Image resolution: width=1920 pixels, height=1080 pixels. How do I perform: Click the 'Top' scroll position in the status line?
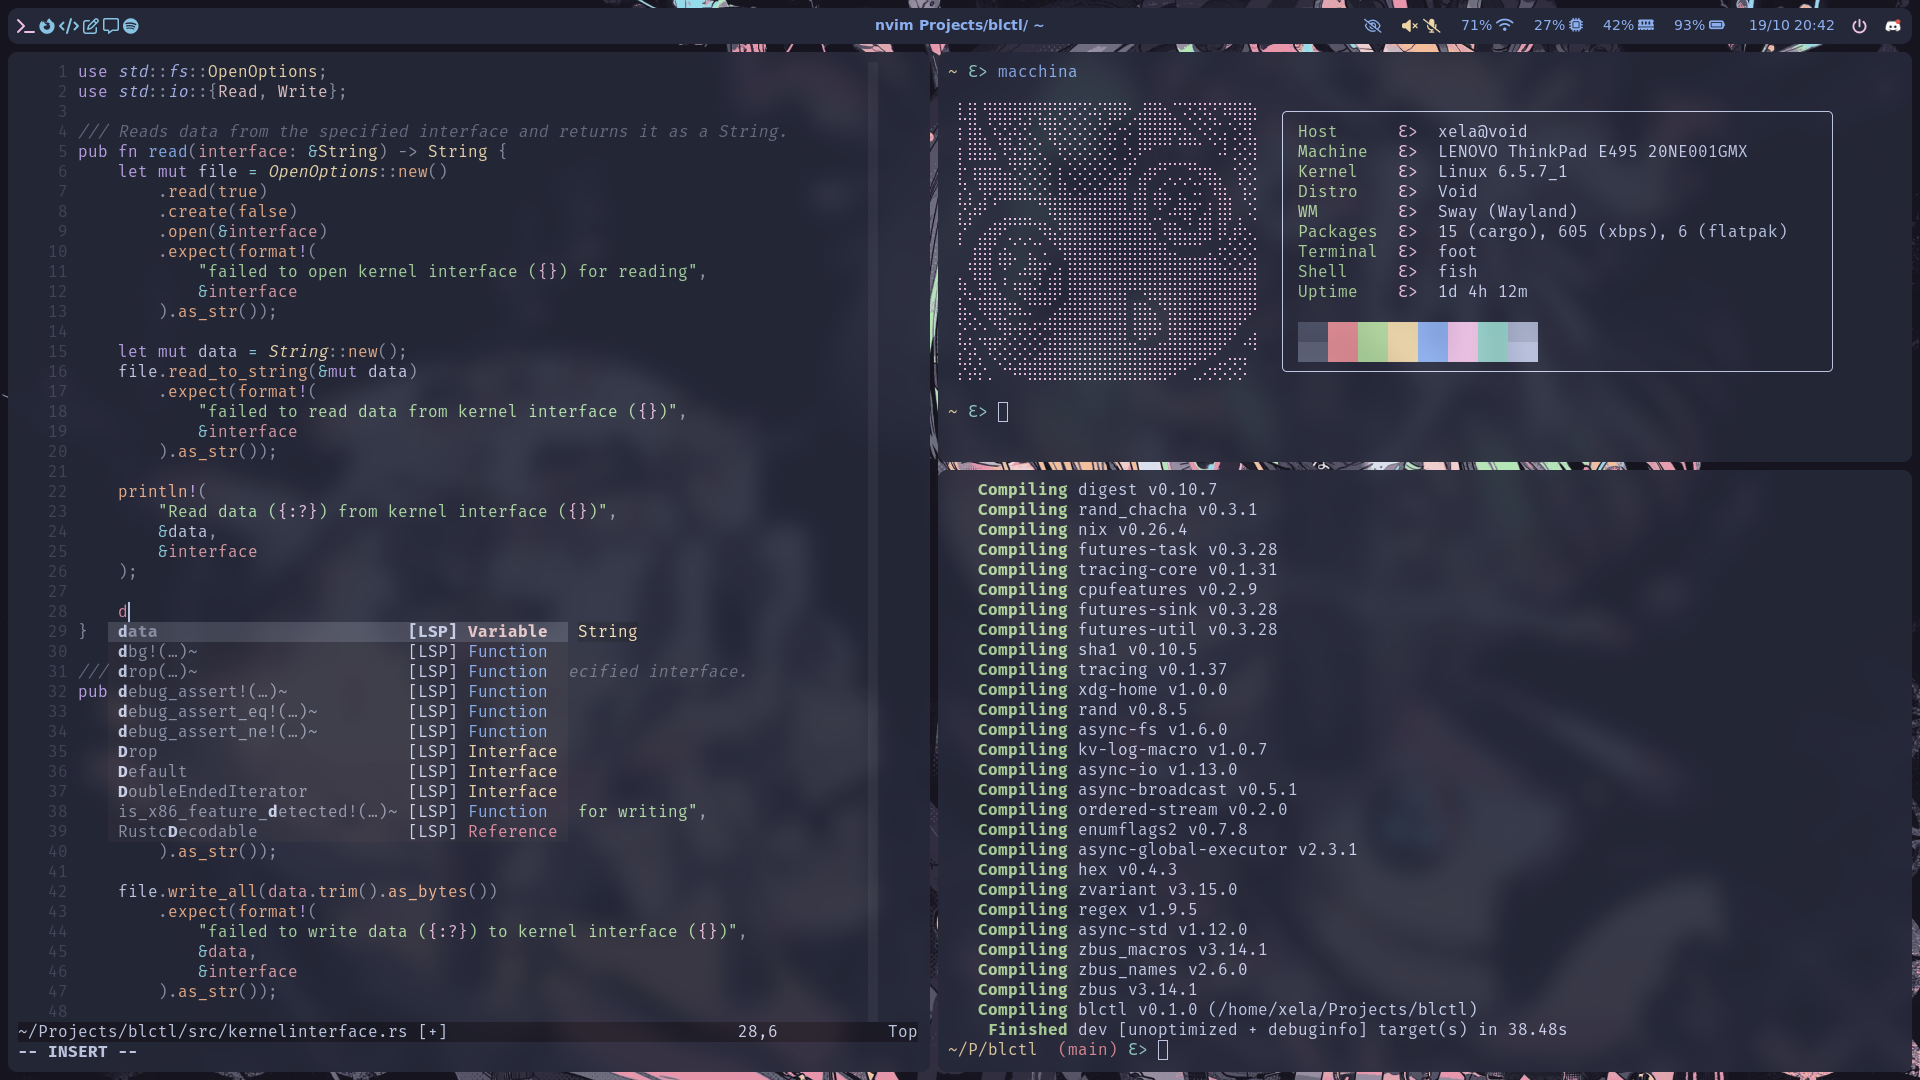click(x=902, y=1032)
